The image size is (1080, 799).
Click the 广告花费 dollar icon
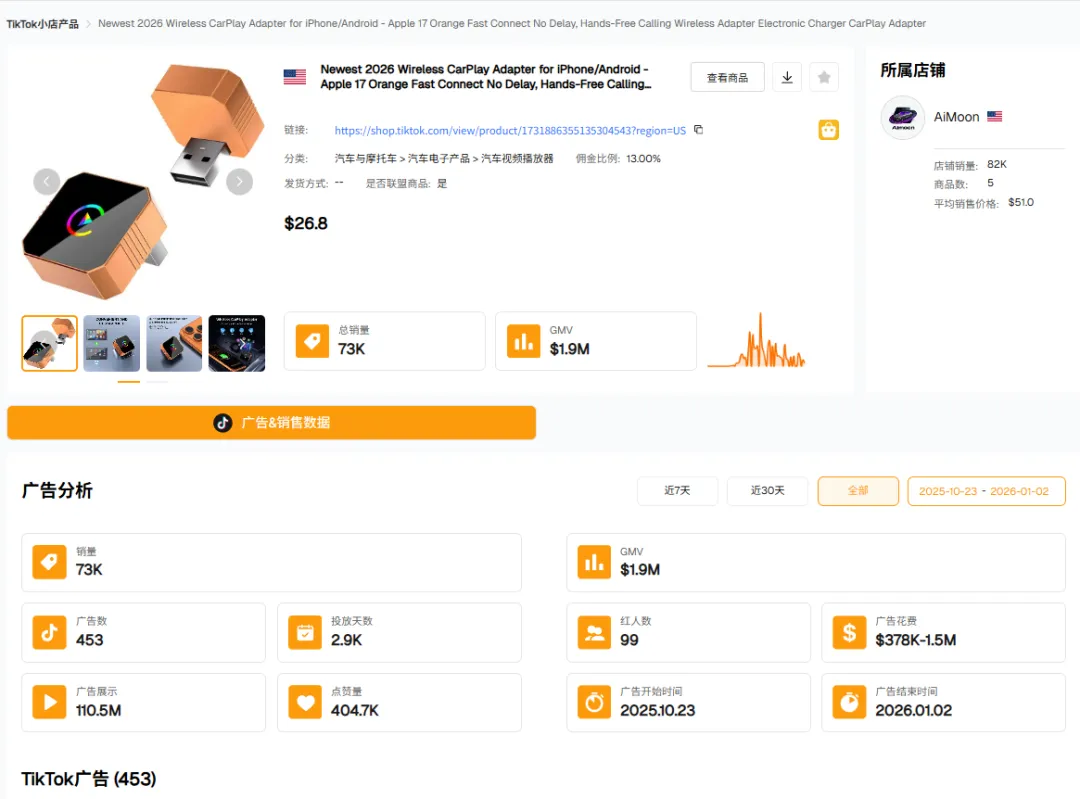849,632
